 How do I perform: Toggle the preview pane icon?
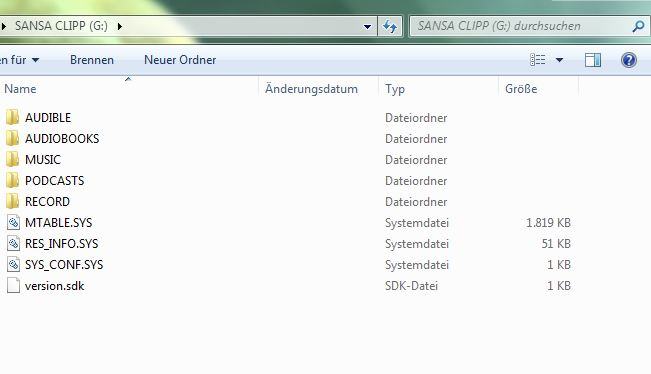pyautogui.click(x=593, y=60)
